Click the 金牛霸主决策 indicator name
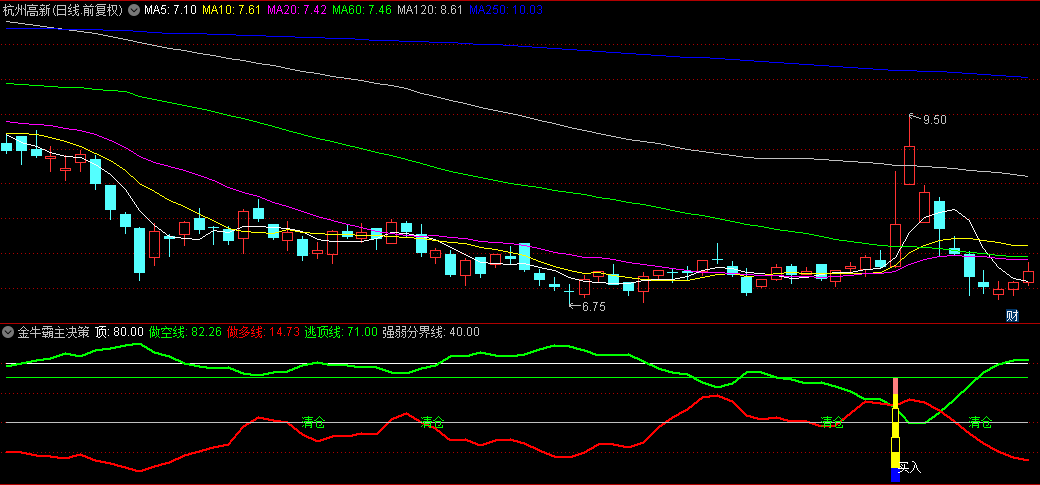This screenshot has height=485, width=1040. [x=53, y=331]
